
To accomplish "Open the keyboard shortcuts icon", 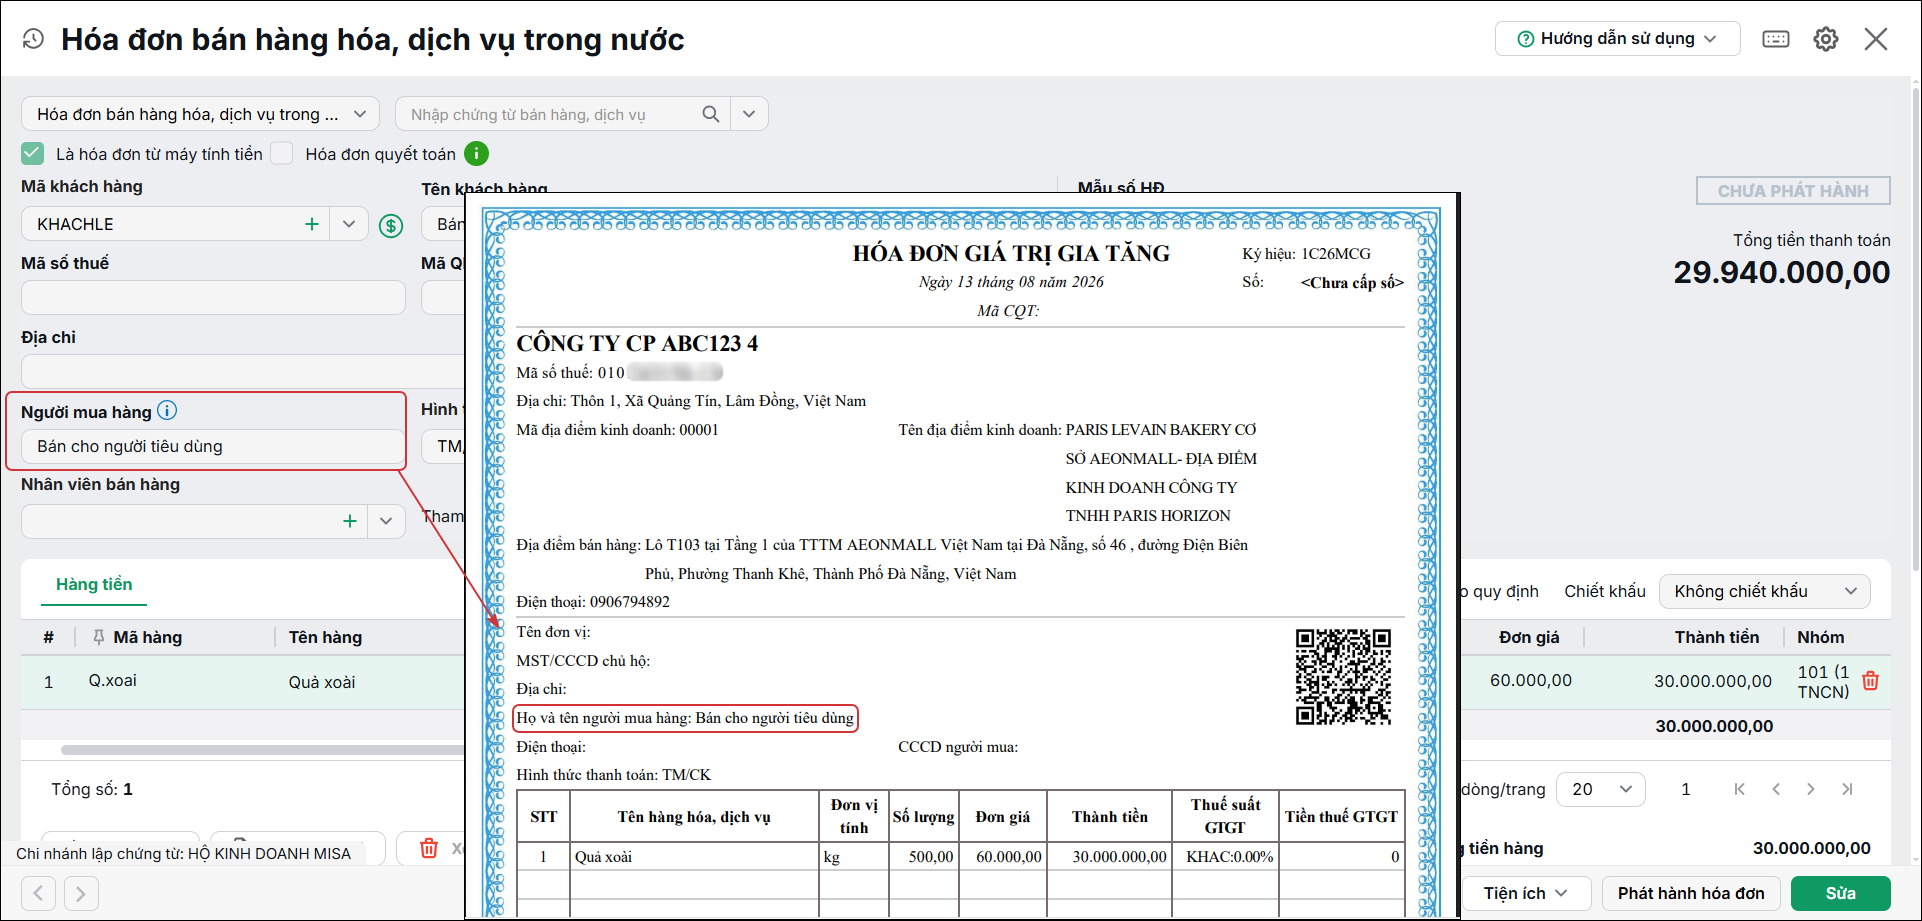I will pos(1776,39).
